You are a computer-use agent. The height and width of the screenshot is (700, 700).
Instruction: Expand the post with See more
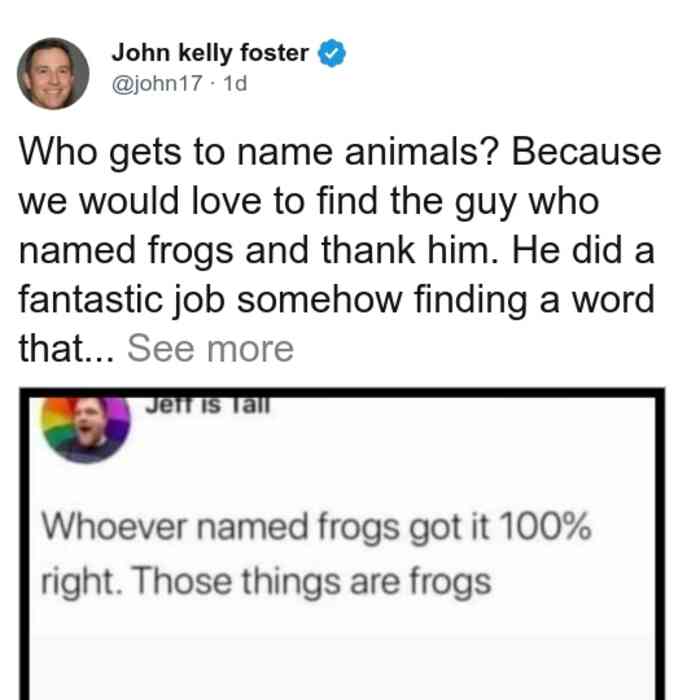(x=211, y=348)
